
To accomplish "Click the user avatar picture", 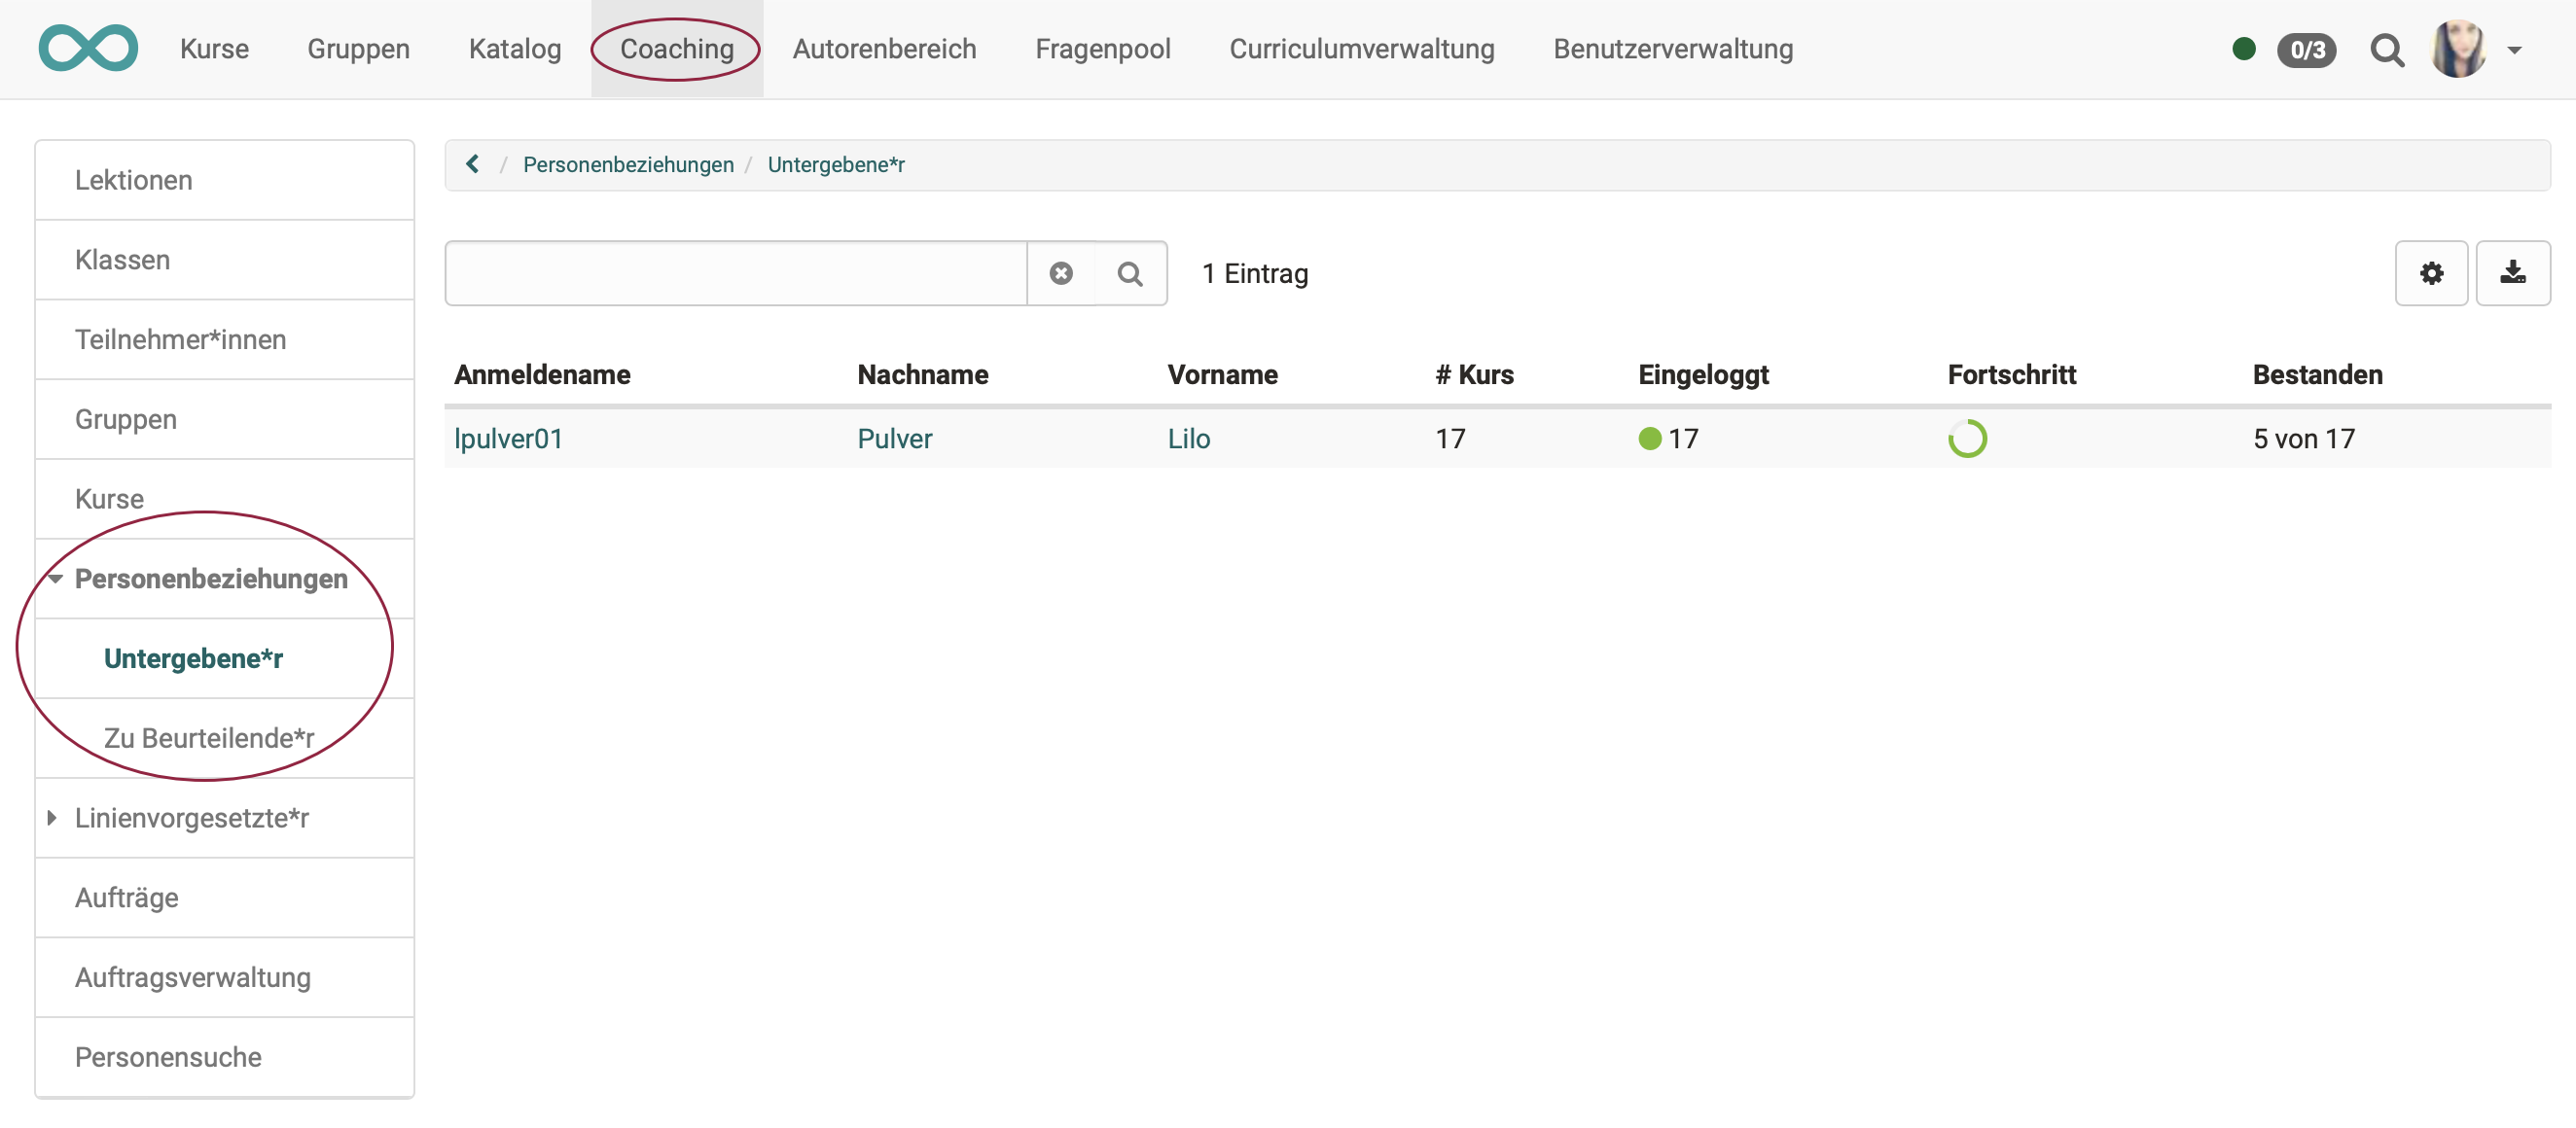I will pyautogui.click(x=2458, y=49).
